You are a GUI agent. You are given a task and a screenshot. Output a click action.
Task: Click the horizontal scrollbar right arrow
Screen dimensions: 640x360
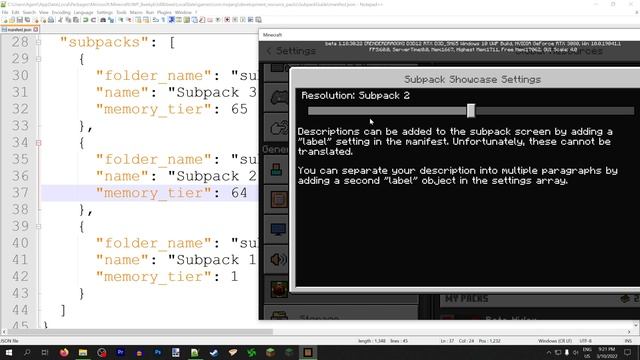(629, 332)
